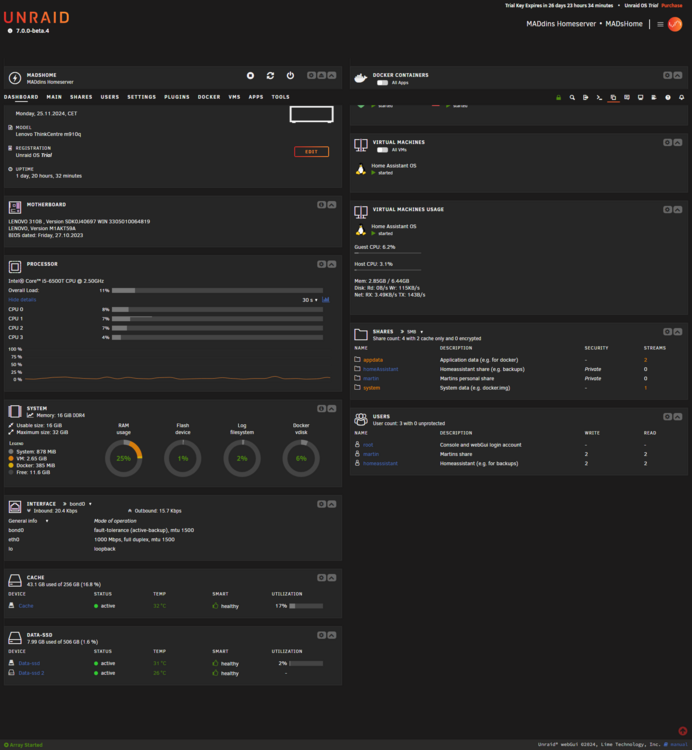The width and height of the screenshot is (692, 750).
Task: Click the Cache utilization bar
Action: click(306, 606)
